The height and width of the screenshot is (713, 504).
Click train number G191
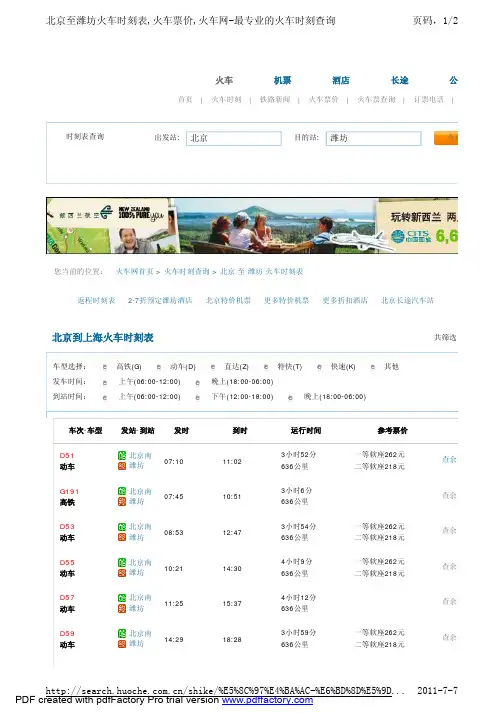[69, 491]
